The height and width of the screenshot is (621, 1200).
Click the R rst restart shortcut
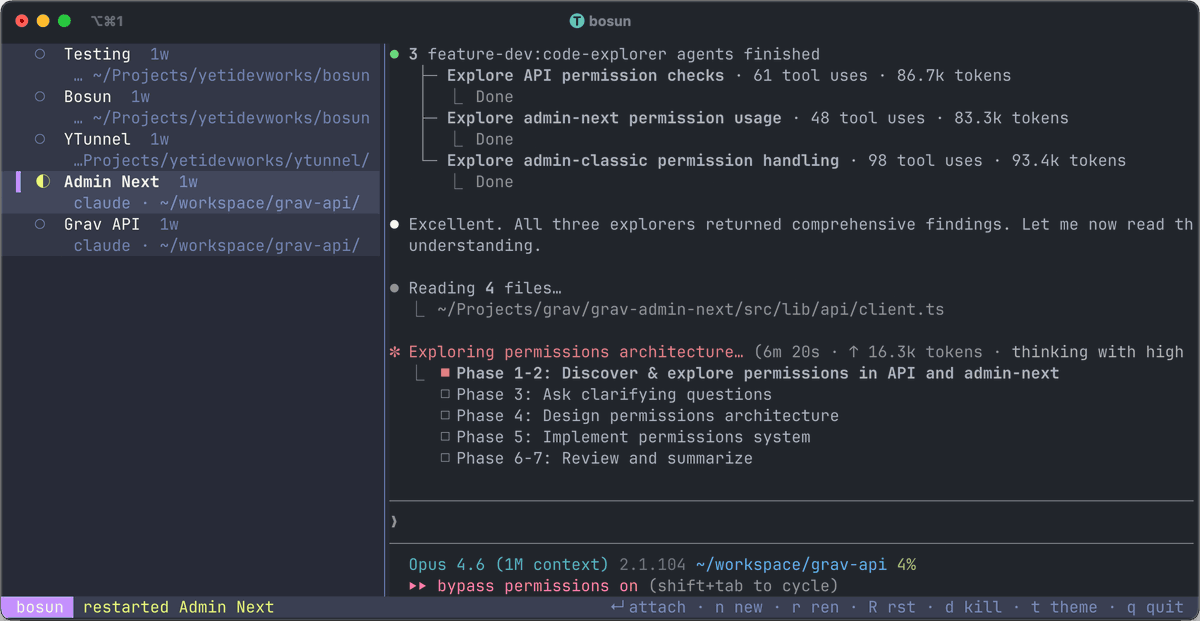coord(892,607)
